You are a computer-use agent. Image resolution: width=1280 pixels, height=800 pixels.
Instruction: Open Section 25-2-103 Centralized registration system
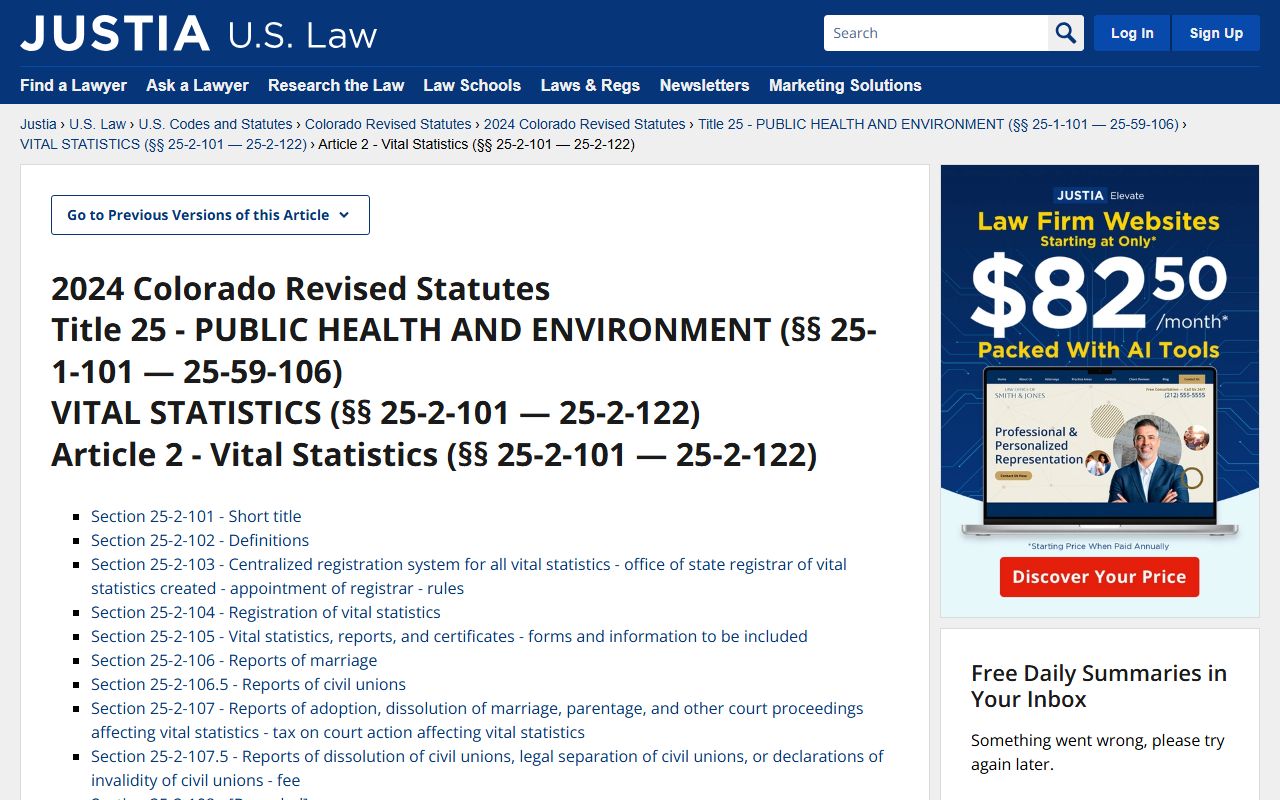(x=469, y=576)
